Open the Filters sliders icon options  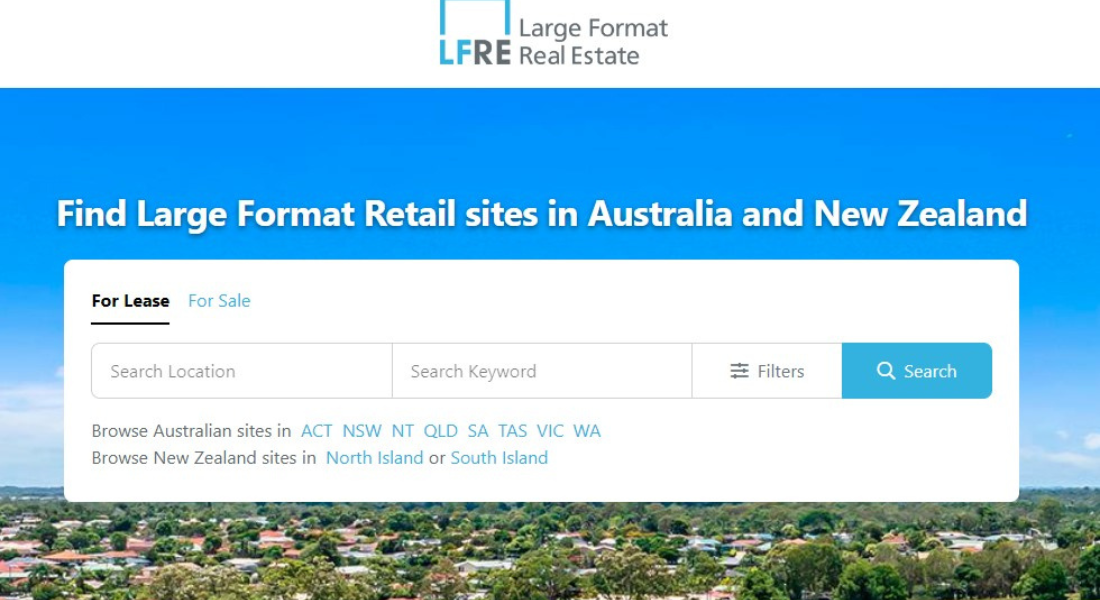click(739, 371)
